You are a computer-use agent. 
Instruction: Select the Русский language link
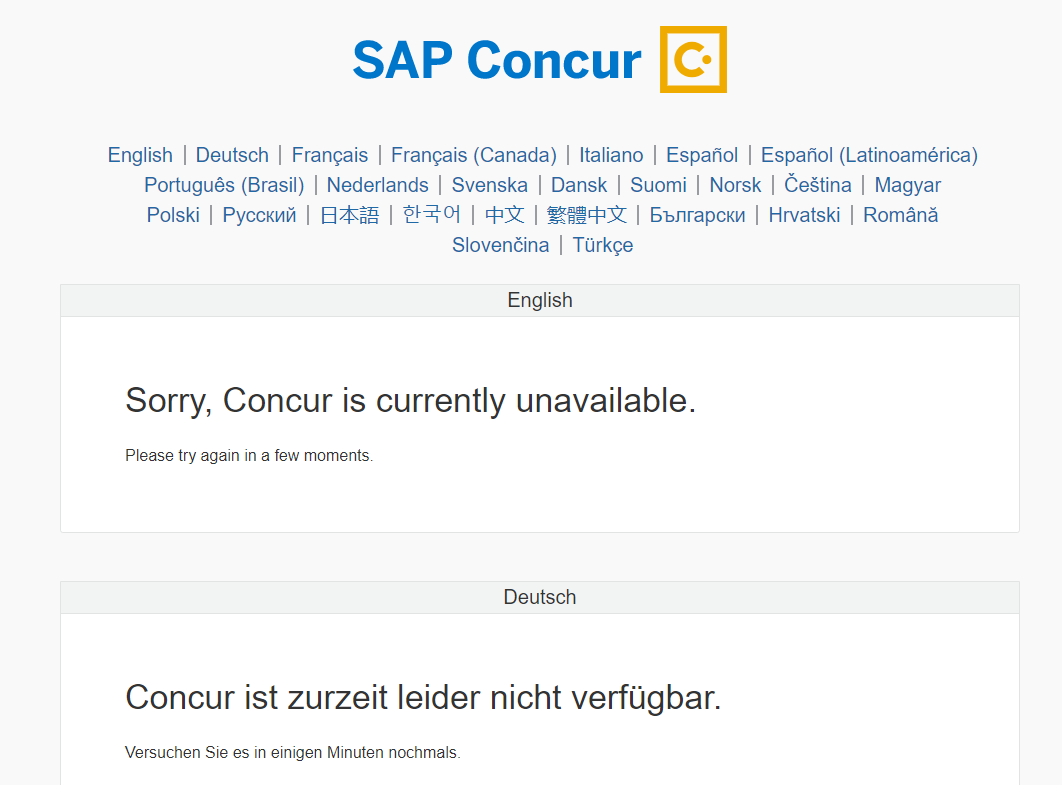(x=259, y=215)
